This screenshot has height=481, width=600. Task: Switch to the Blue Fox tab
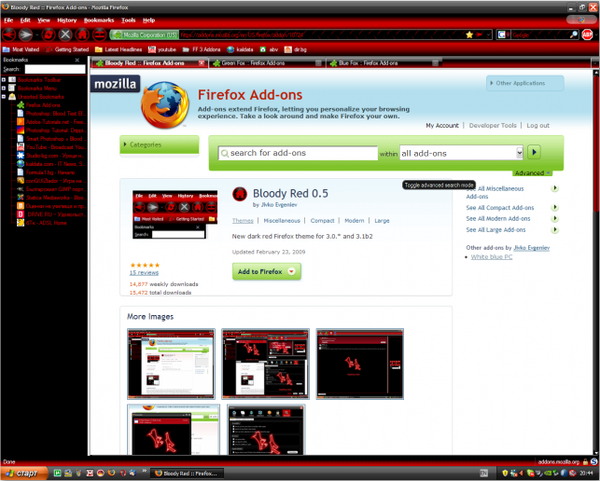tap(383, 63)
